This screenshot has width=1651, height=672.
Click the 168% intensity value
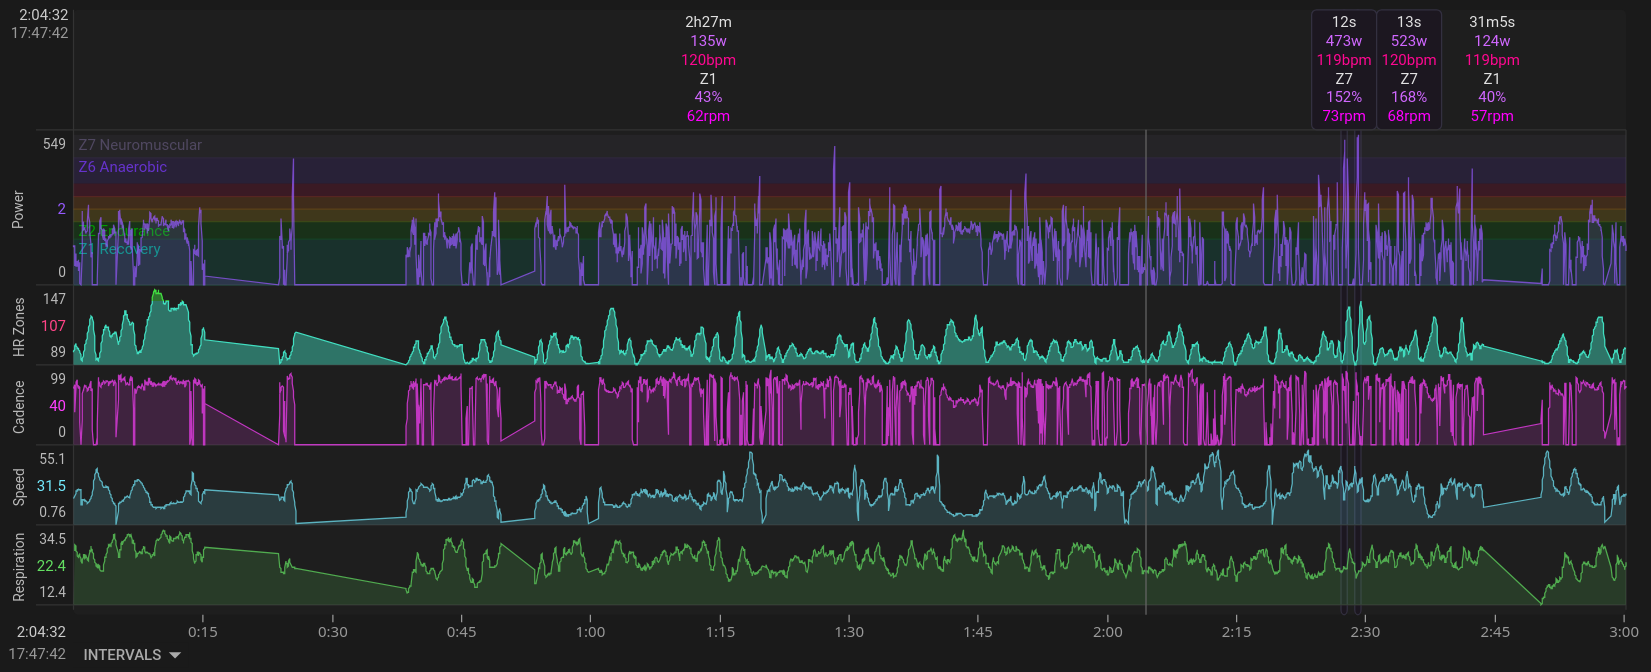(1409, 97)
